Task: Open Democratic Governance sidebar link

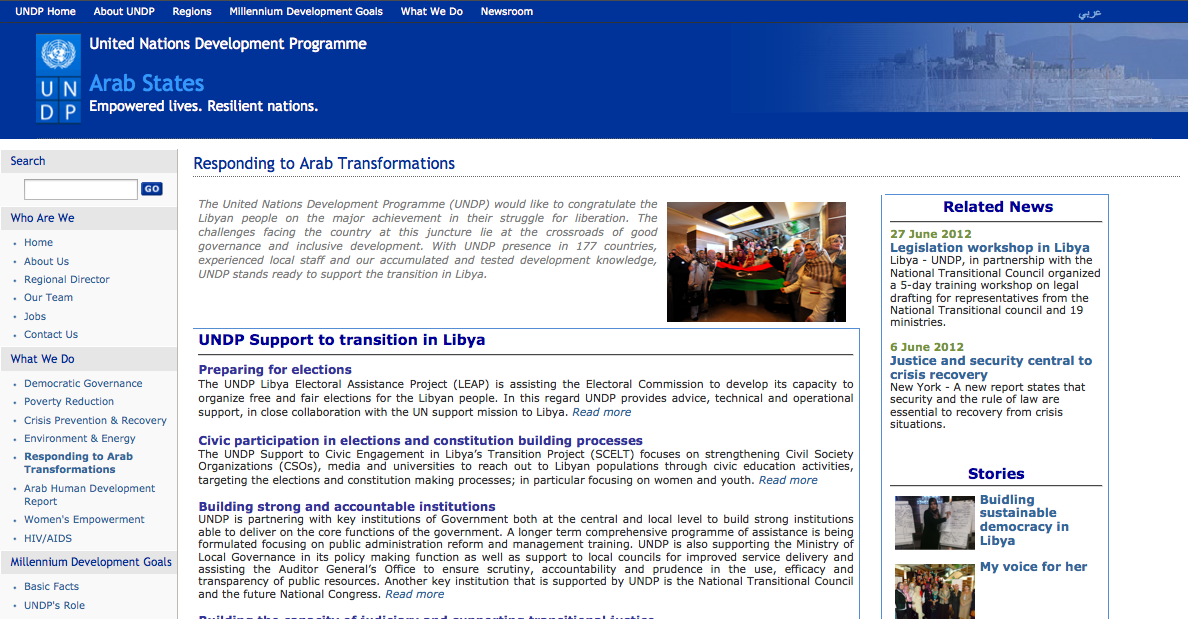Action: pos(83,383)
